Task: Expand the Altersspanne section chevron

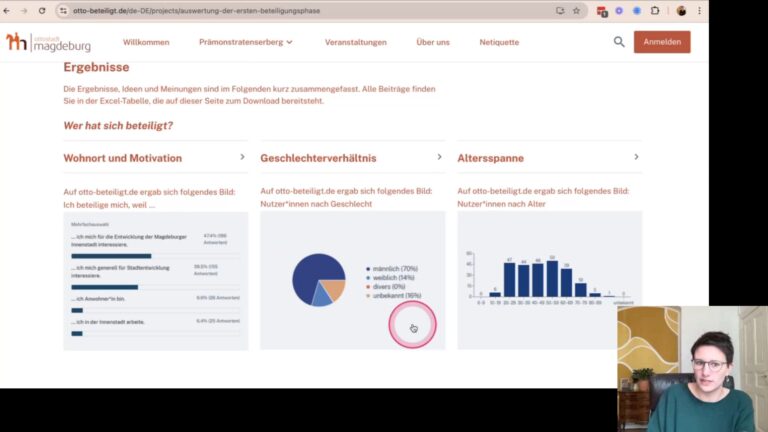Action: [x=636, y=157]
